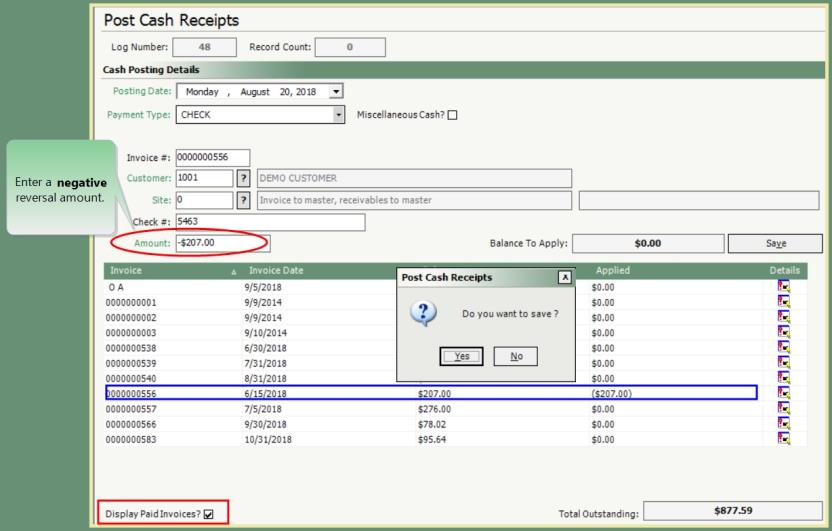Expand Payment Type dropdown
The width and height of the screenshot is (832, 531).
point(339,114)
